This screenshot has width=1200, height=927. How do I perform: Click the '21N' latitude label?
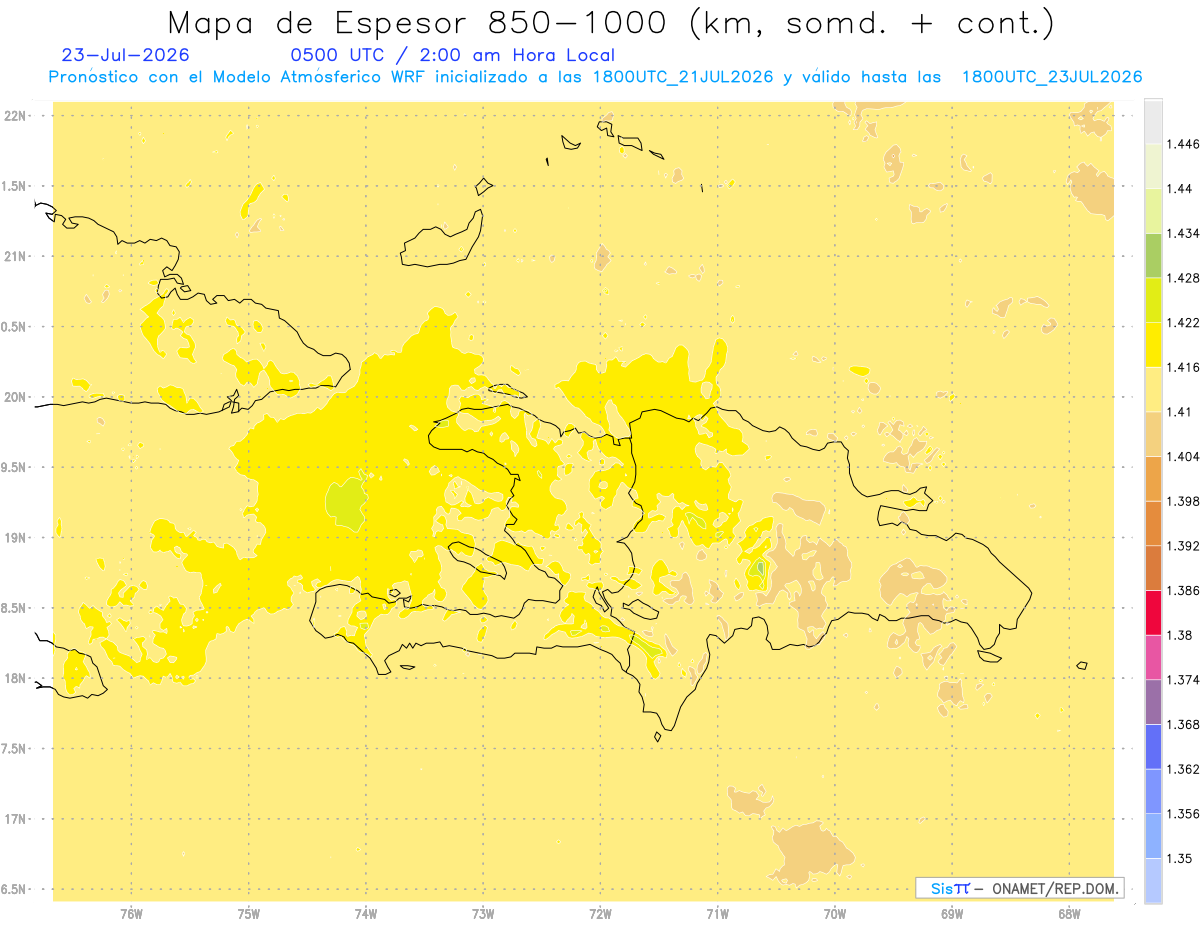click(14, 257)
